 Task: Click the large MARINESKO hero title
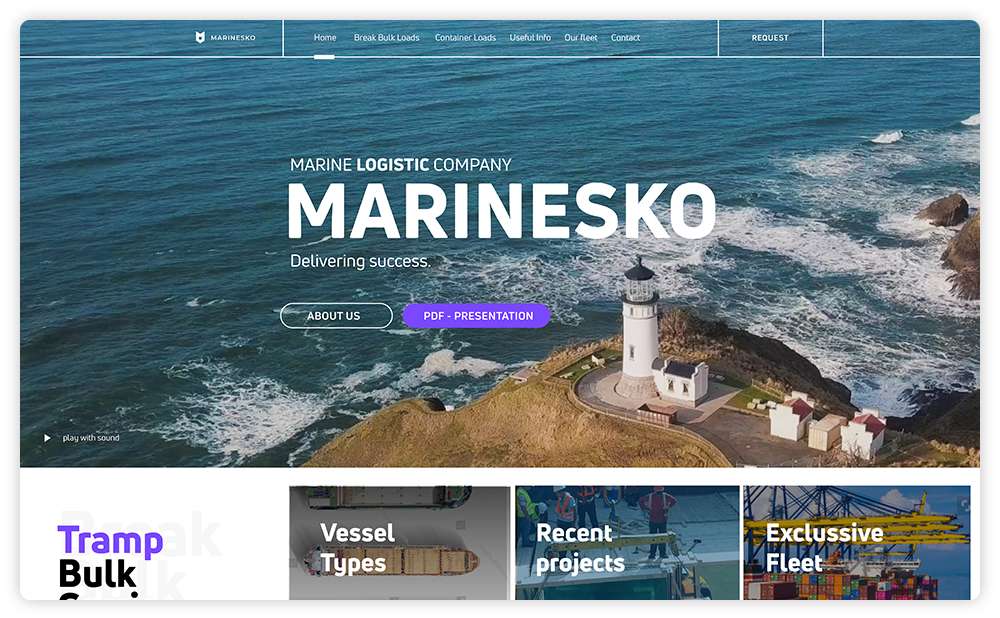click(x=502, y=211)
